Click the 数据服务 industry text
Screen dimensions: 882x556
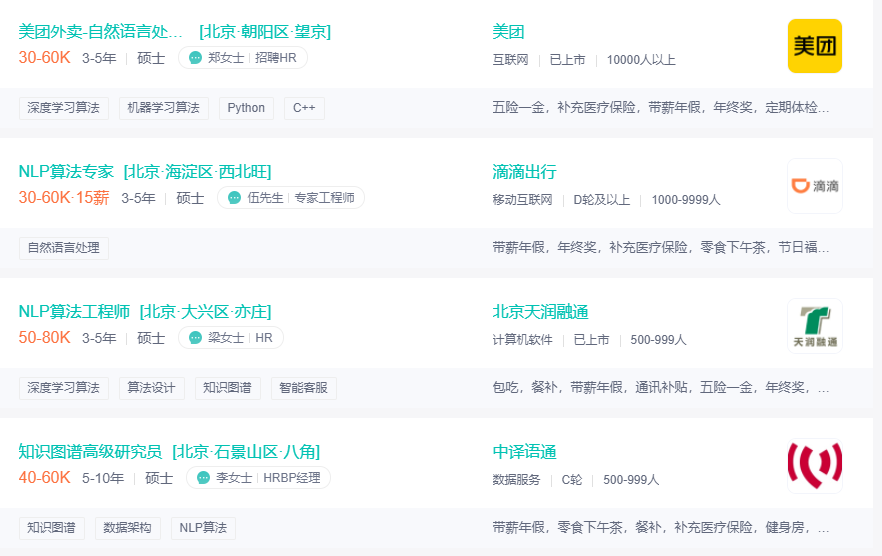[x=516, y=480]
